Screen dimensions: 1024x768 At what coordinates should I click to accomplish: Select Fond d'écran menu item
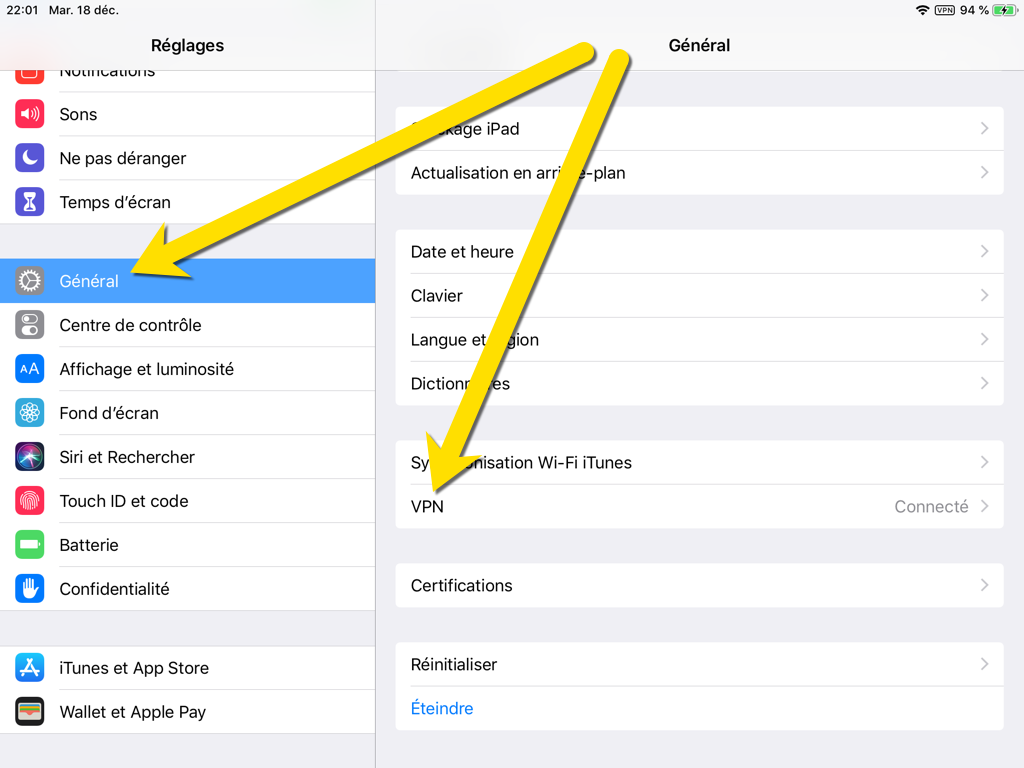[x=109, y=413]
